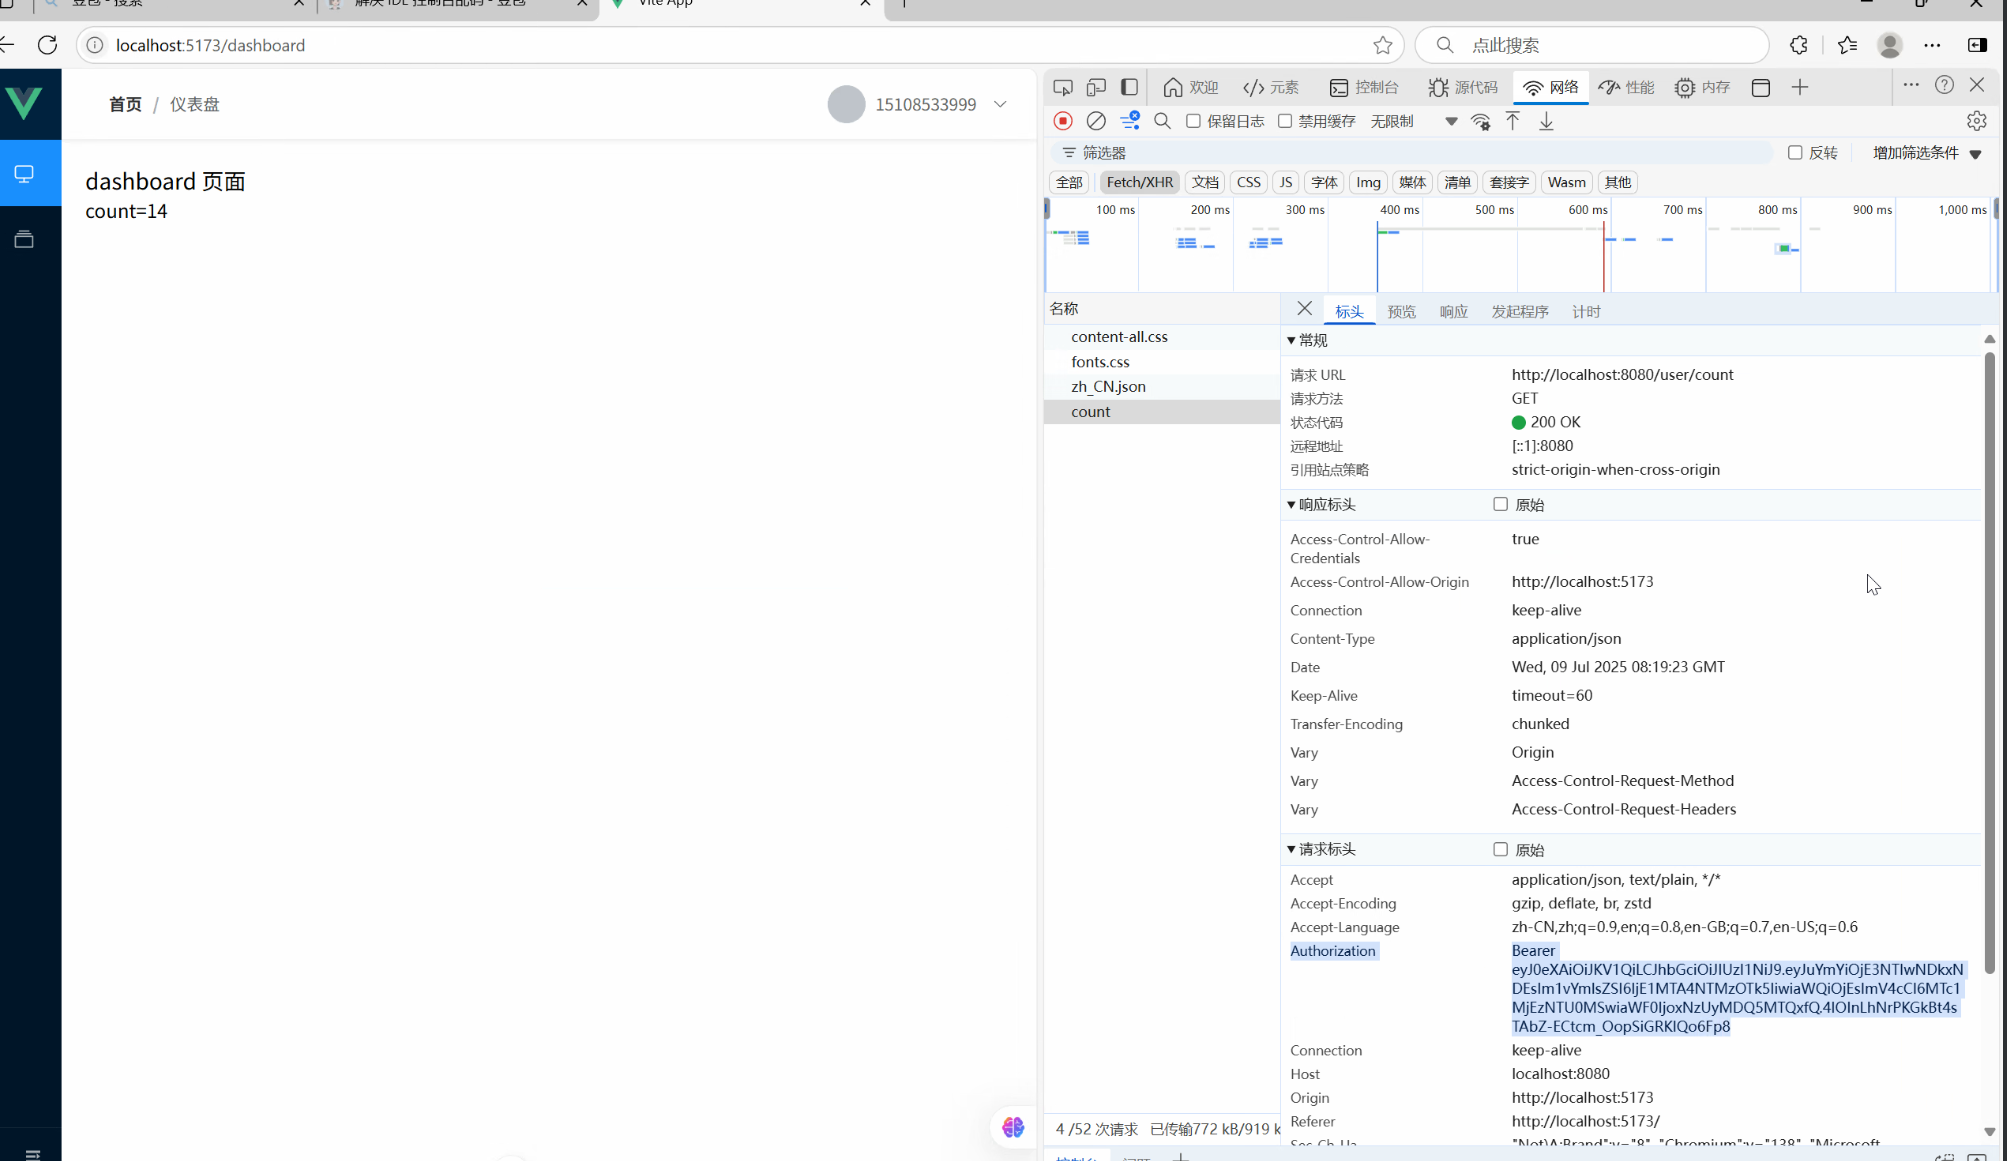Switch to the 性能 DevTools tab

[1626, 88]
